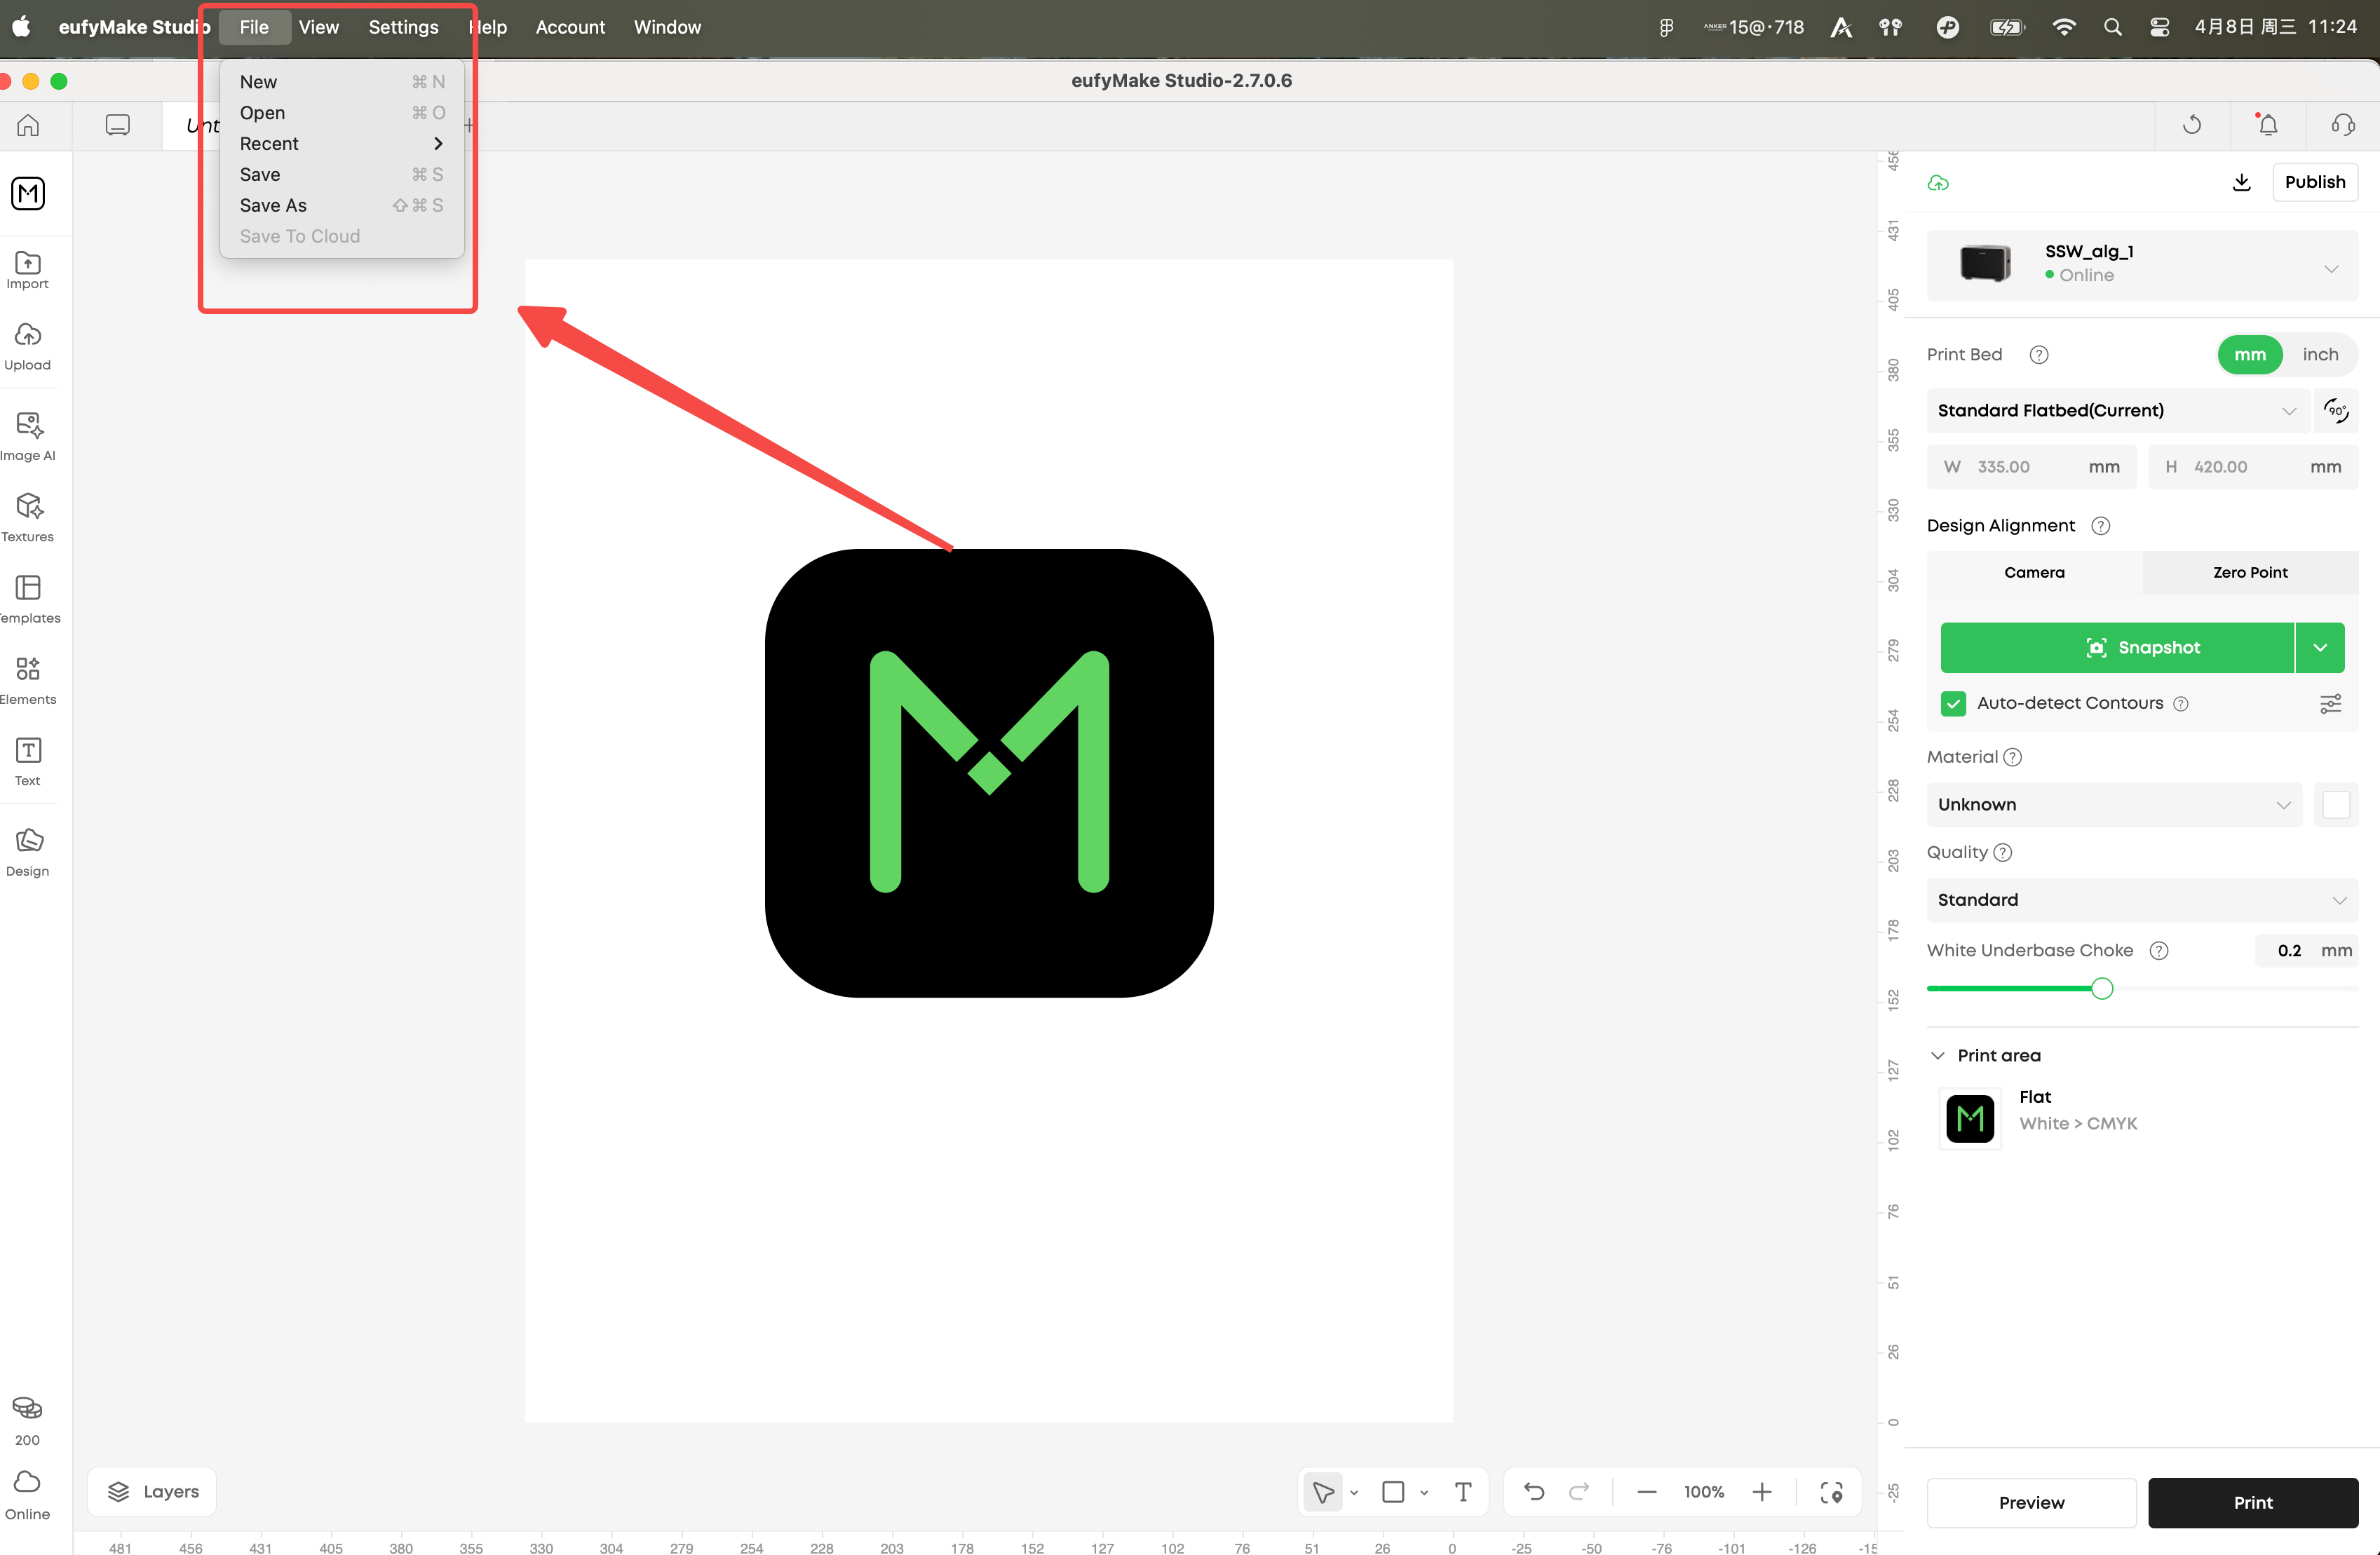Image resolution: width=2380 pixels, height=1555 pixels.
Task: Click the Publish button
Action: pos(2314,182)
